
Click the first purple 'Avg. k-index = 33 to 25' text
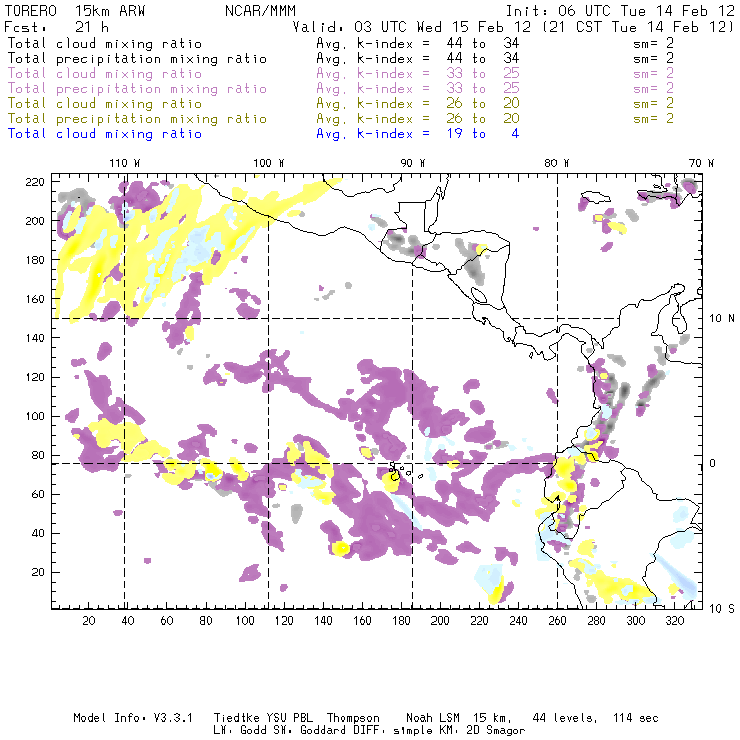pos(418,74)
